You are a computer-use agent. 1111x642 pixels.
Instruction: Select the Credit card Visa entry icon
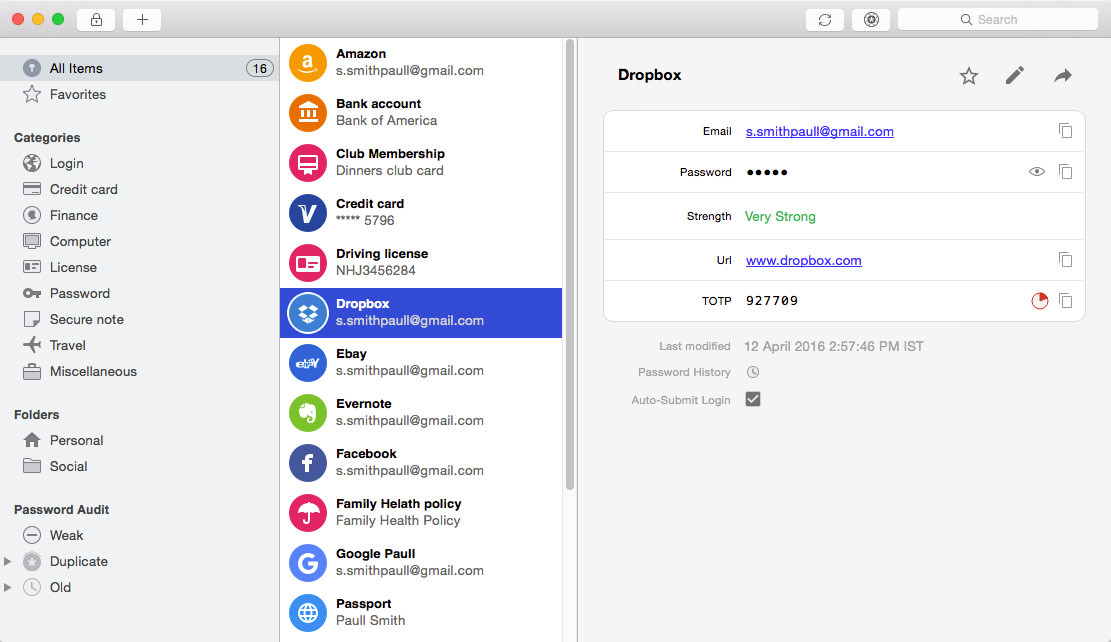click(308, 213)
